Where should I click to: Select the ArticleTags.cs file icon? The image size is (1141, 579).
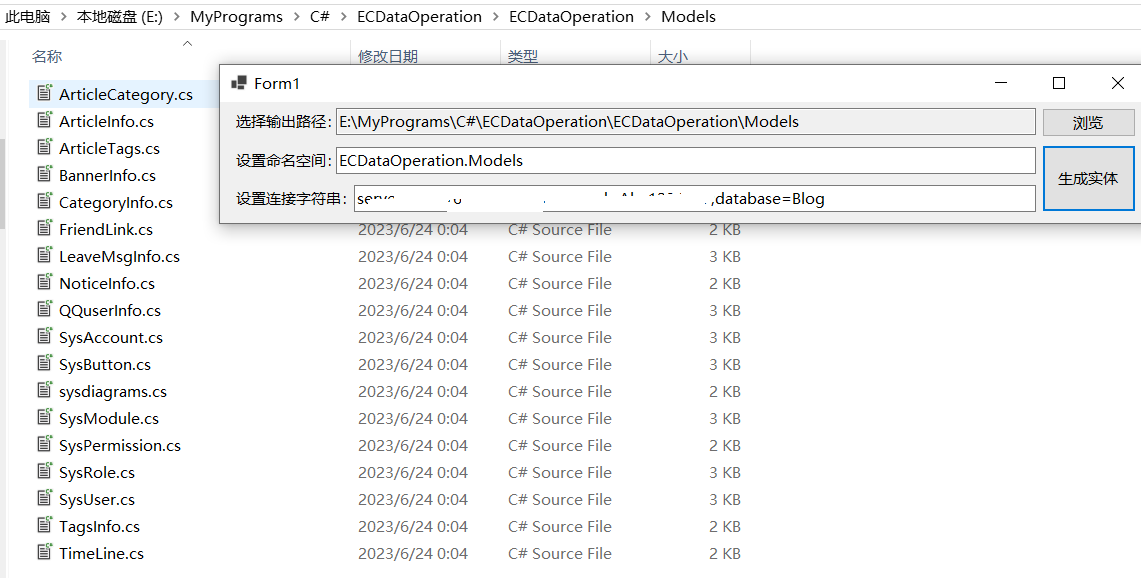point(45,146)
